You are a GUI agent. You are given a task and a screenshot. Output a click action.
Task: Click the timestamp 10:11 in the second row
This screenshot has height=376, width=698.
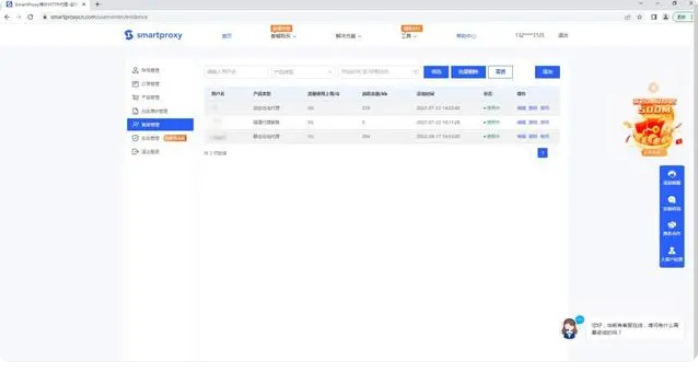tap(438, 122)
